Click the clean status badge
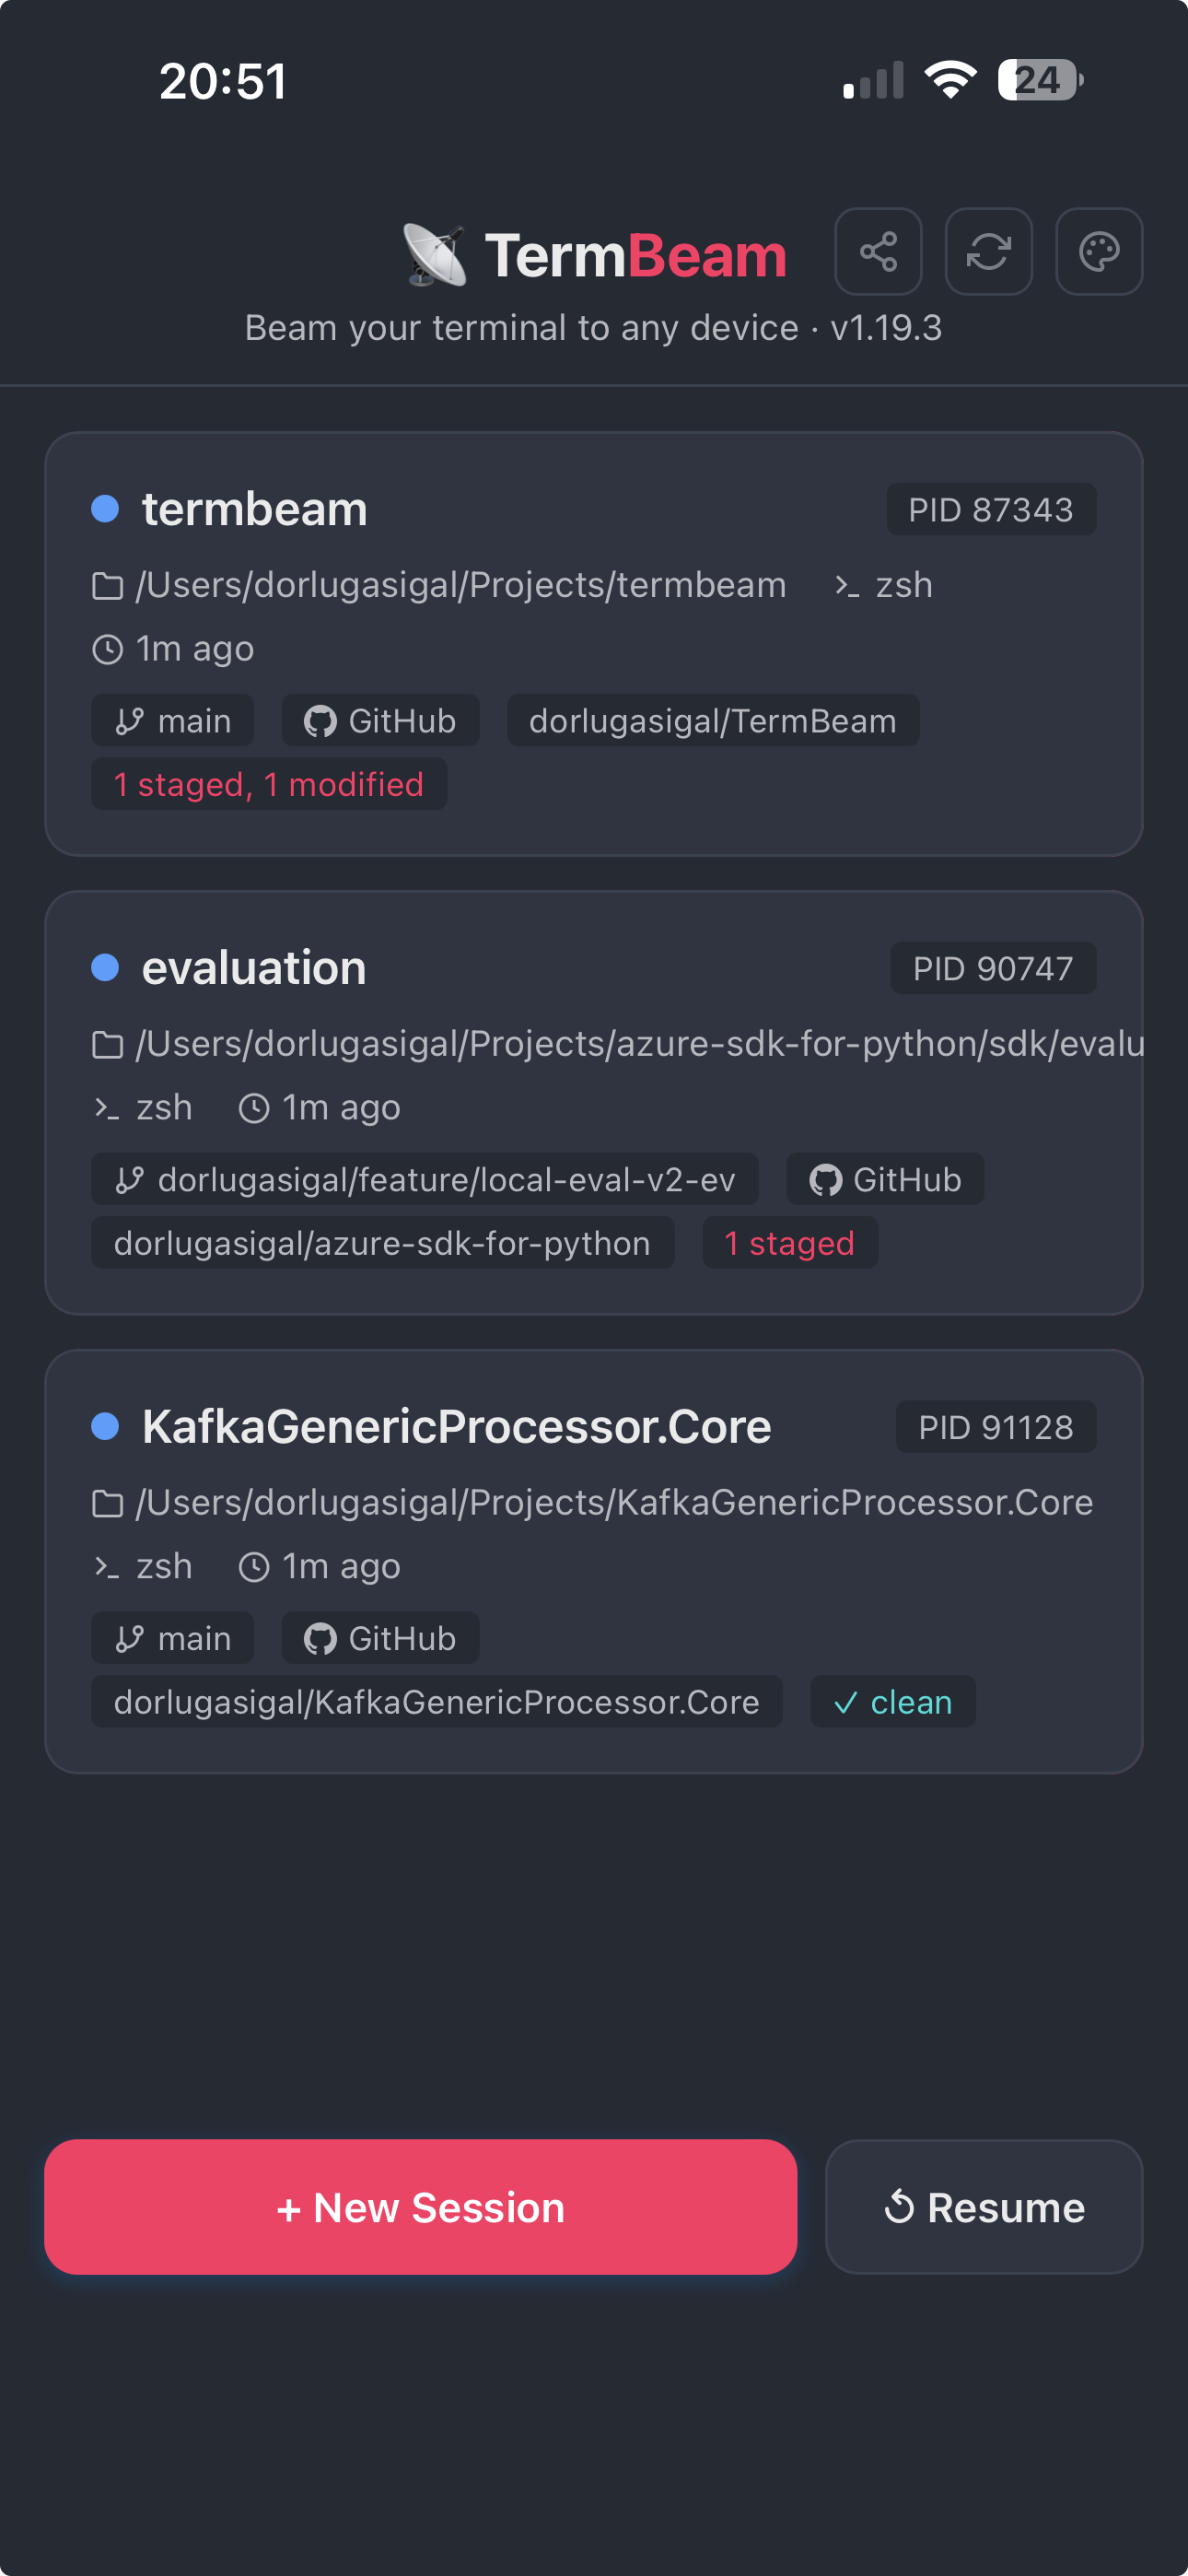This screenshot has height=2576, width=1188. click(x=893, y=1703)
